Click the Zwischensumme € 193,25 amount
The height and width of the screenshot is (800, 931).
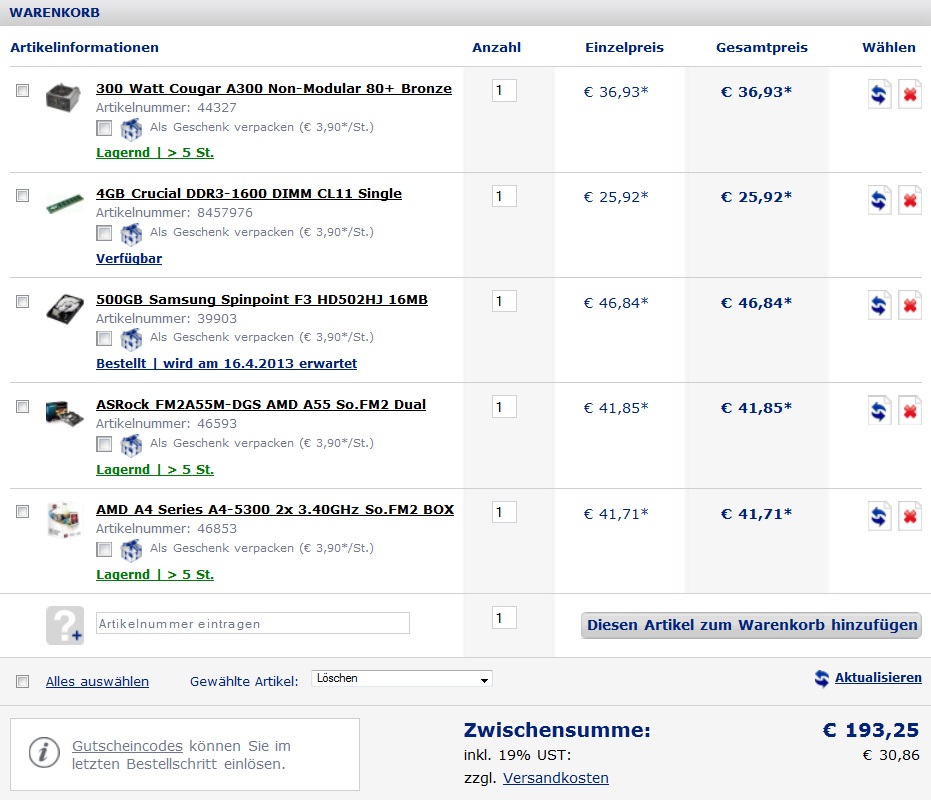[870, 730]
